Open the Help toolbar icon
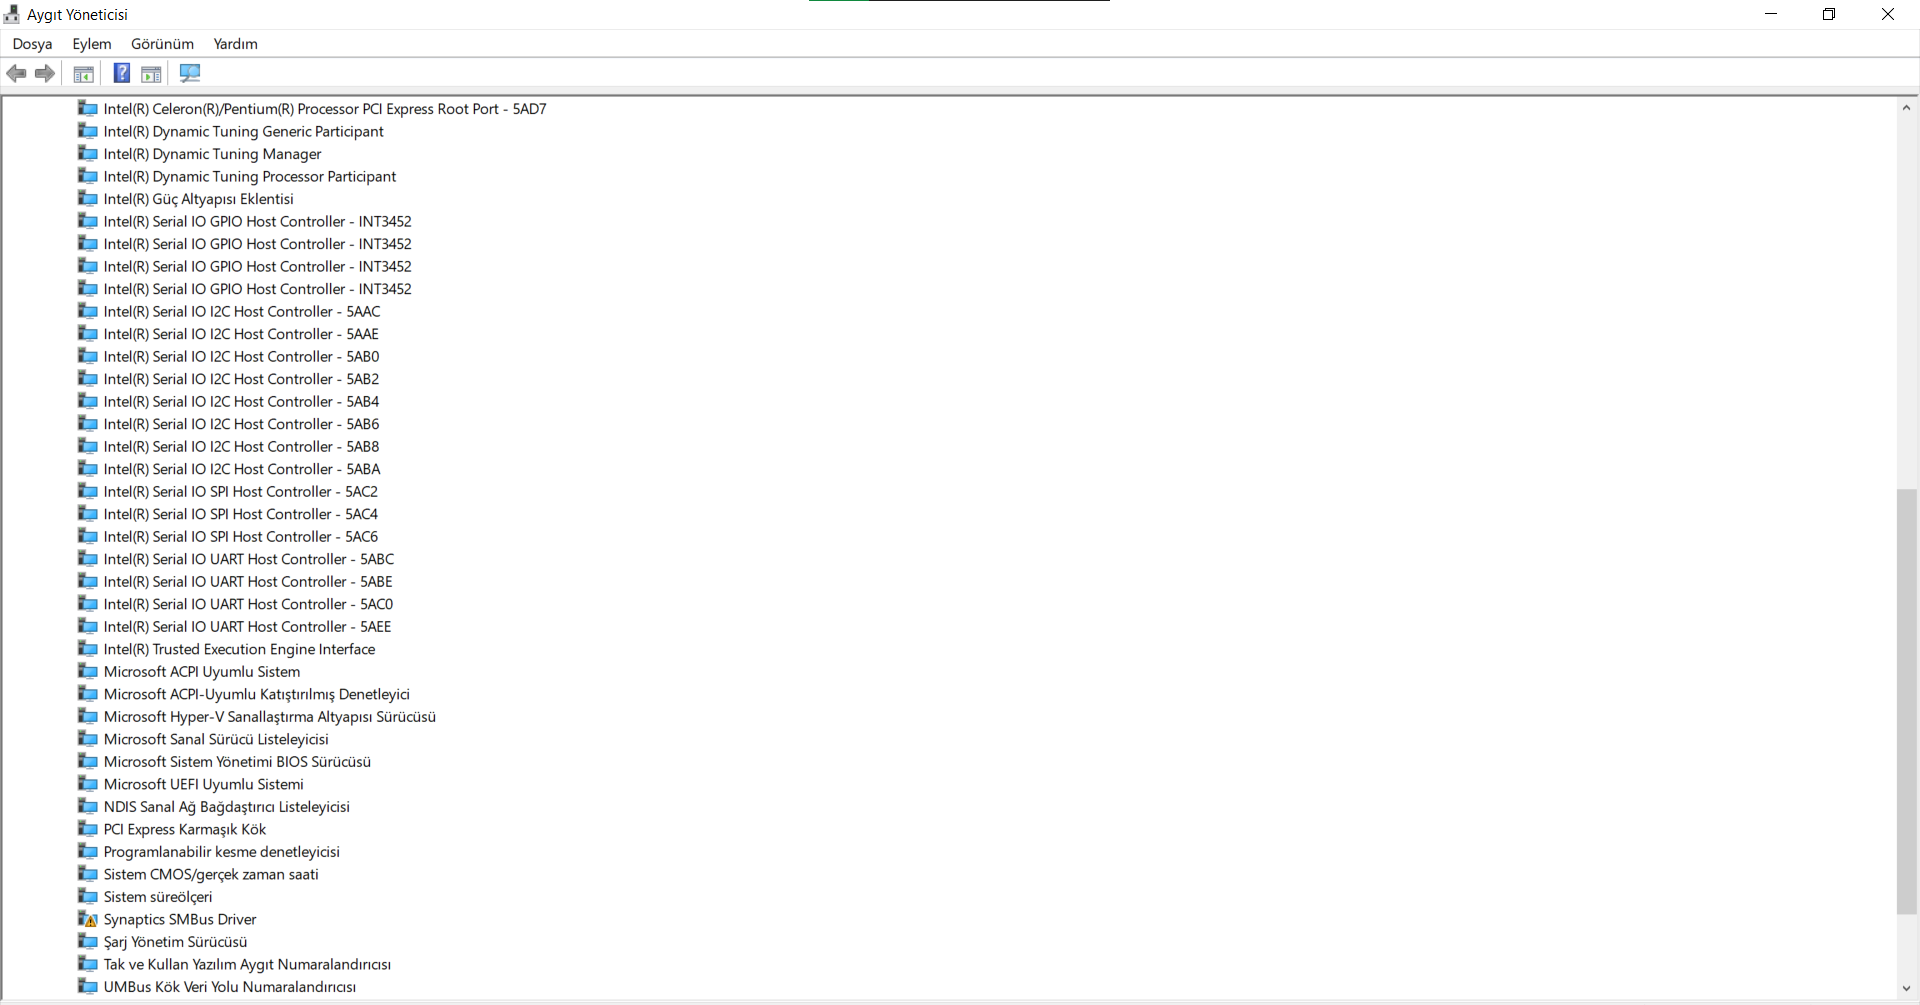The width and height of the screenshot is (1920, 1005). click(x=122, y=73)
